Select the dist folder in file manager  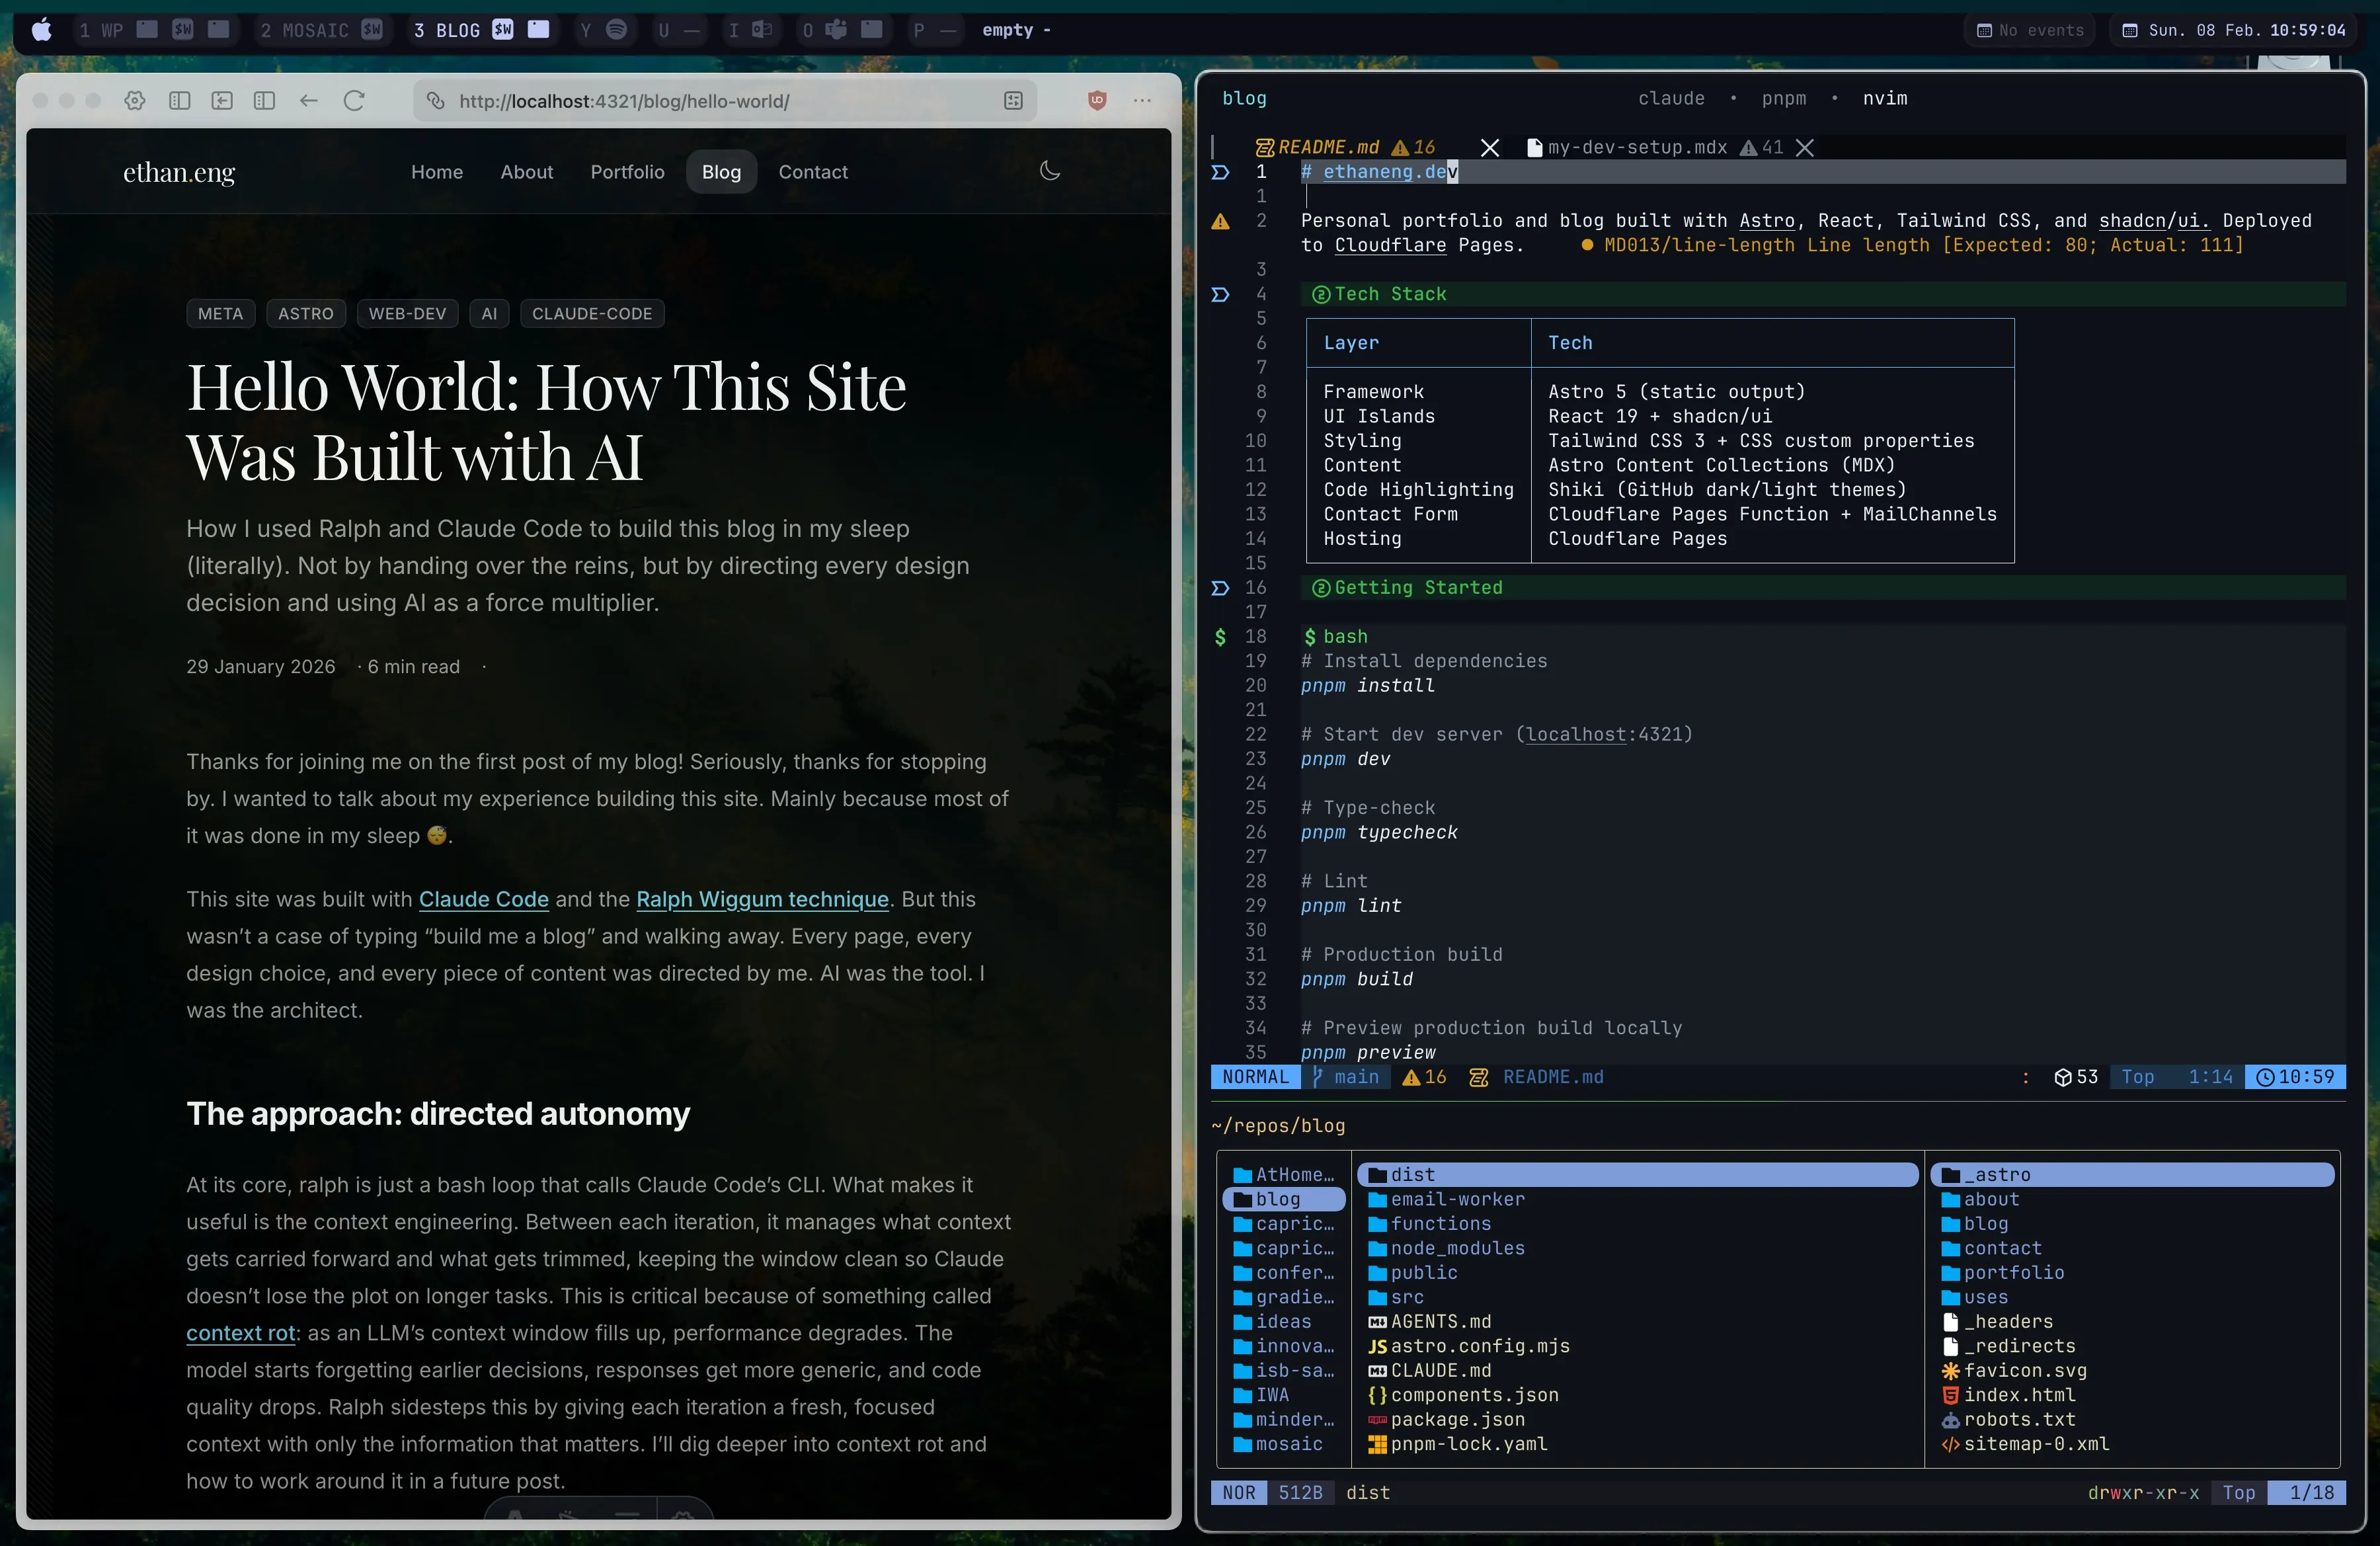(x=1637, y=1175)
